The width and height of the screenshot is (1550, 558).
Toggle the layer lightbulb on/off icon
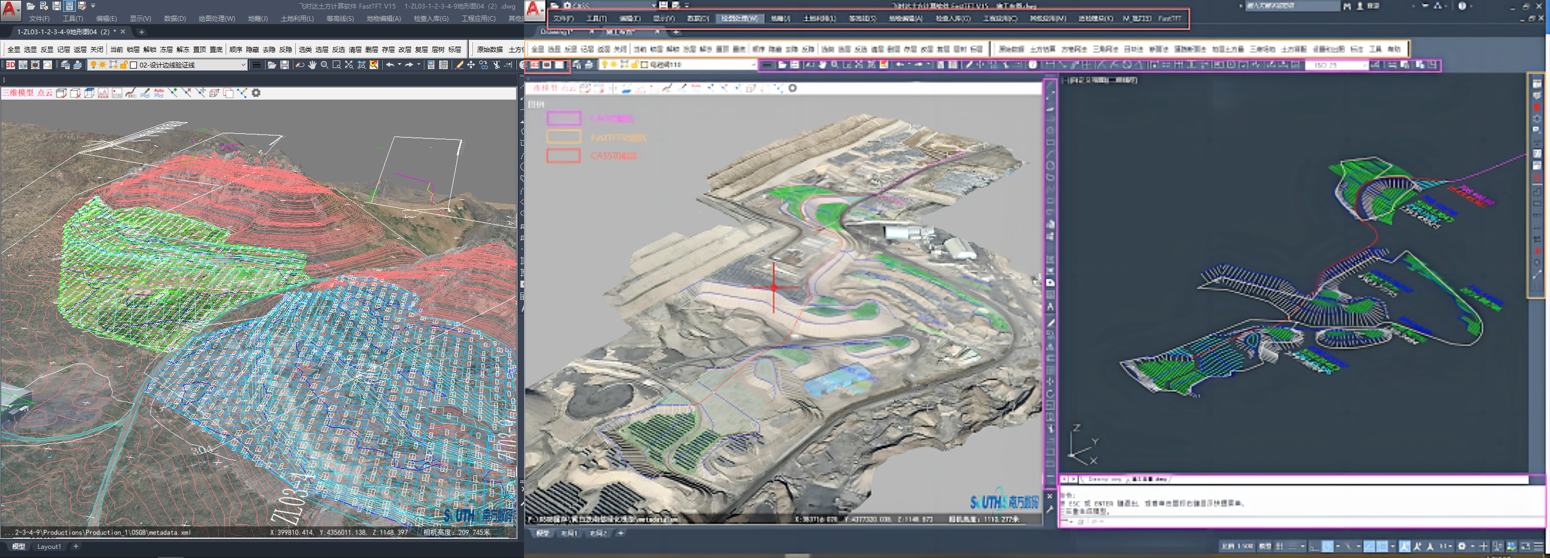point(93,65)
